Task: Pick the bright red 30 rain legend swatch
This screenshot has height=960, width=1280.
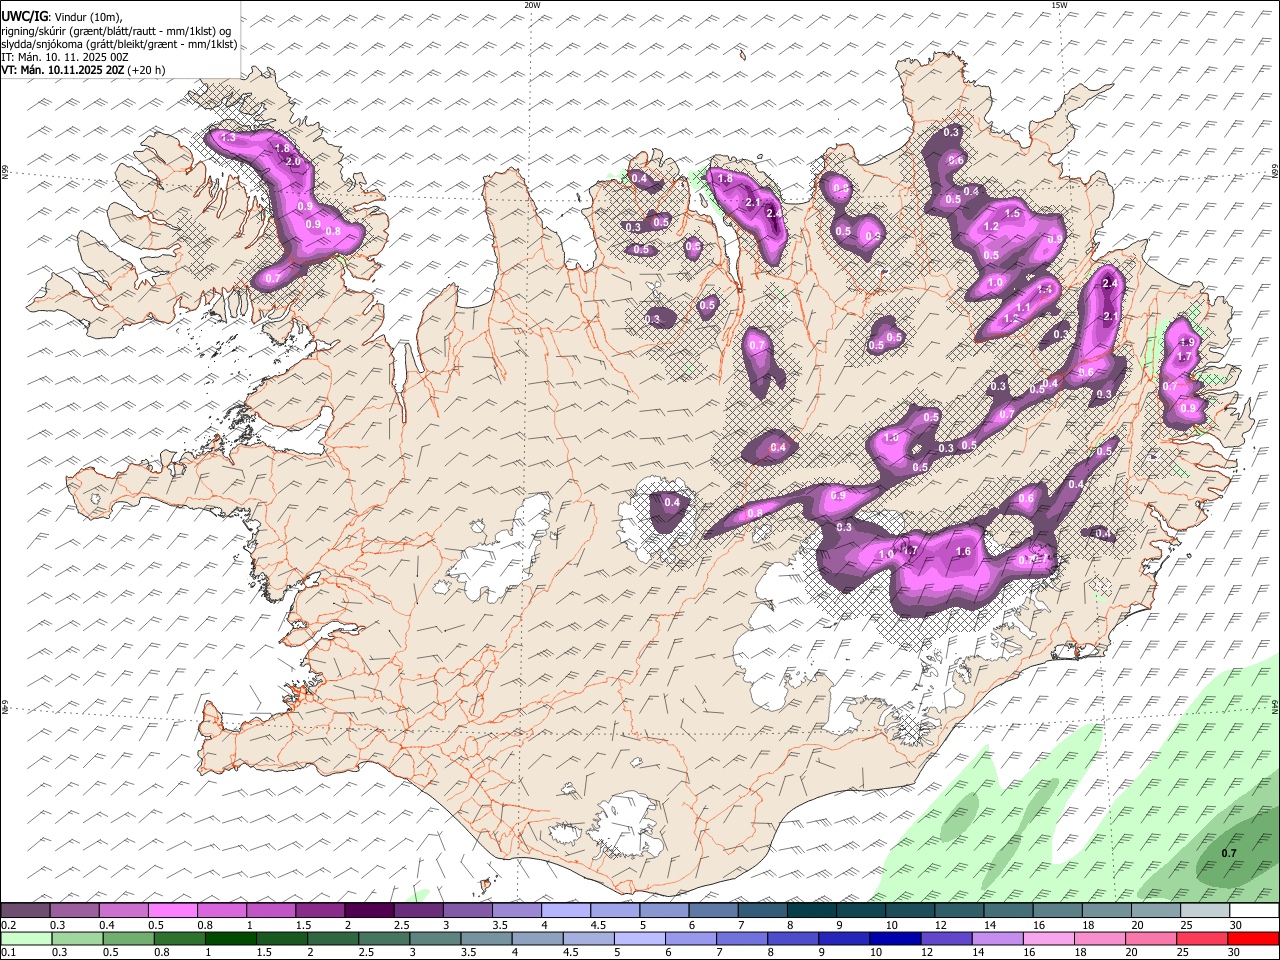Action: [1254, 939]
